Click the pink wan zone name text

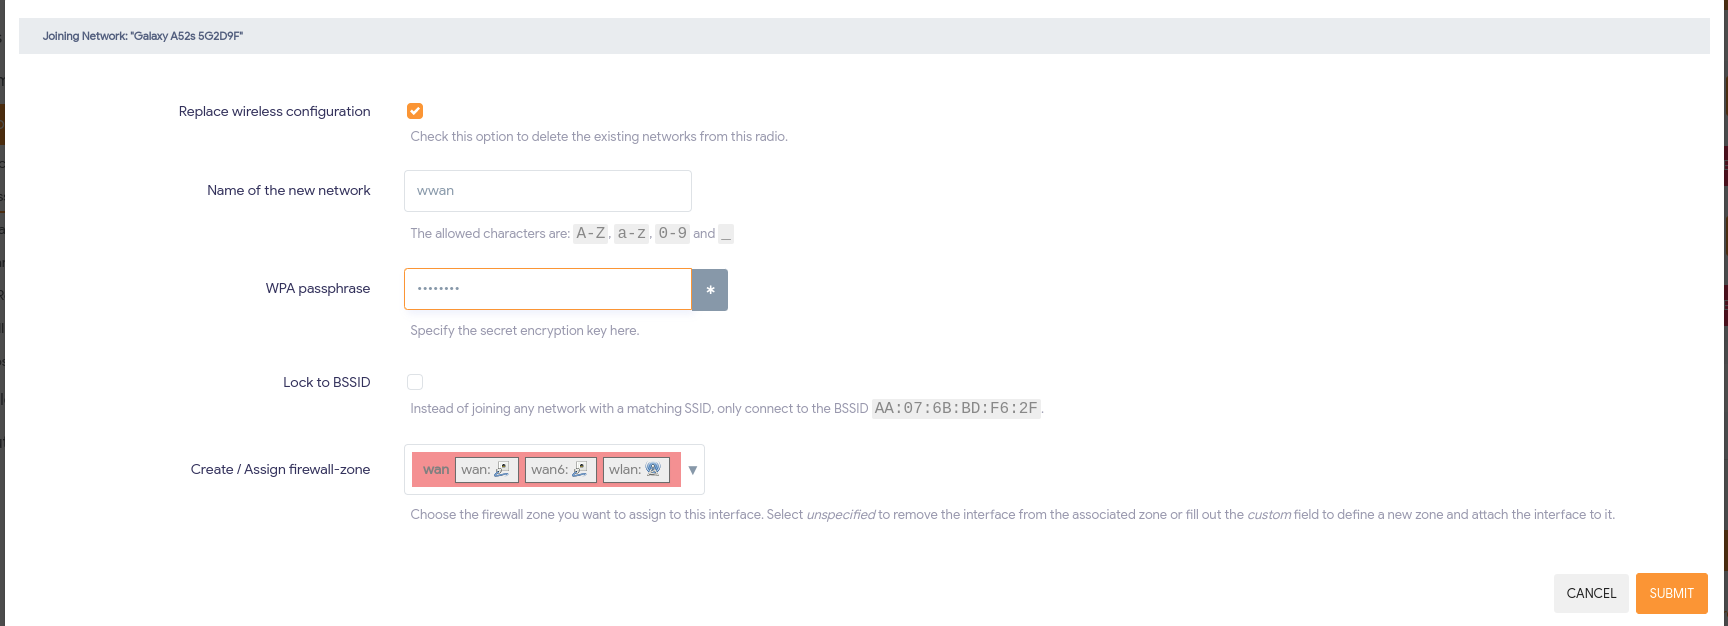pyautogui.click(x=436, y=469)
